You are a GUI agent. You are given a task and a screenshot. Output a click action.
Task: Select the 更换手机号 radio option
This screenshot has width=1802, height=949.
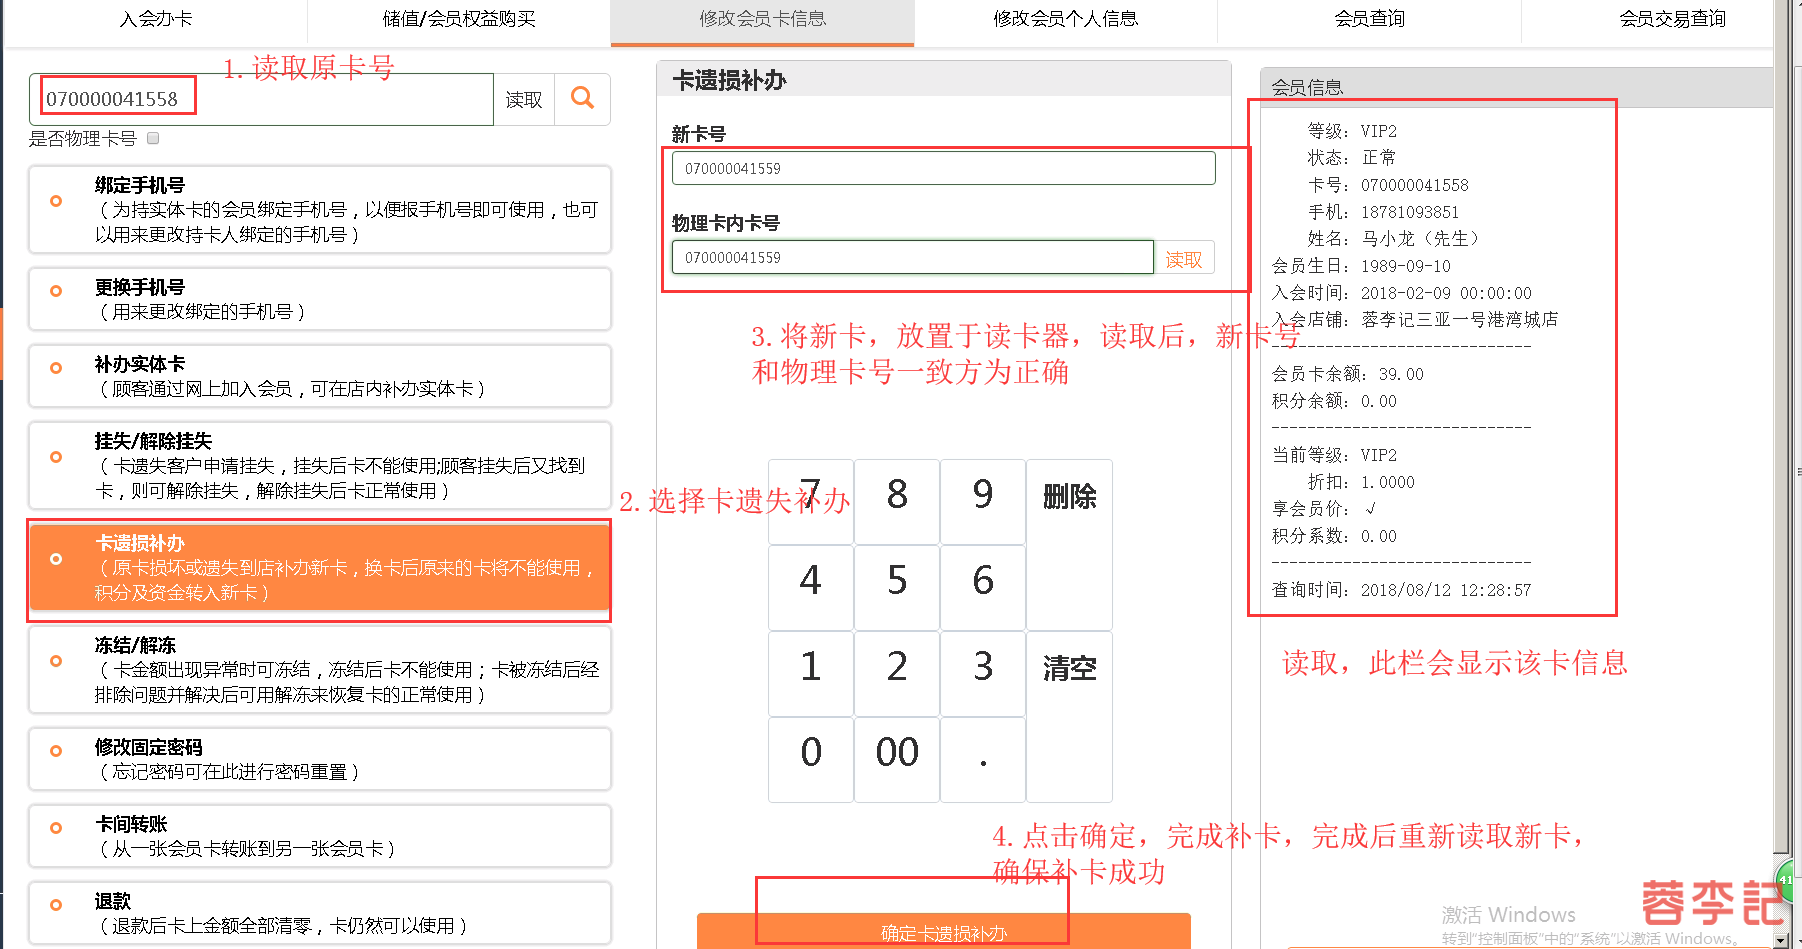(x=56, y=291)
